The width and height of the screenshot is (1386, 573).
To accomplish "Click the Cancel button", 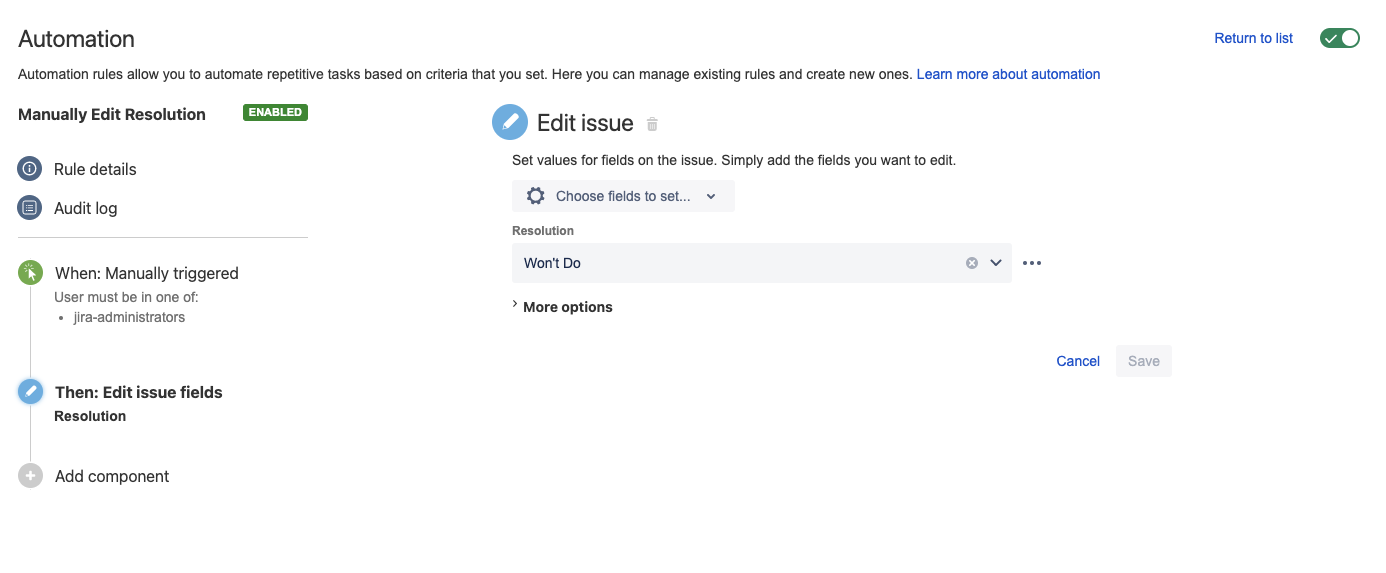I will point(1078,361).
